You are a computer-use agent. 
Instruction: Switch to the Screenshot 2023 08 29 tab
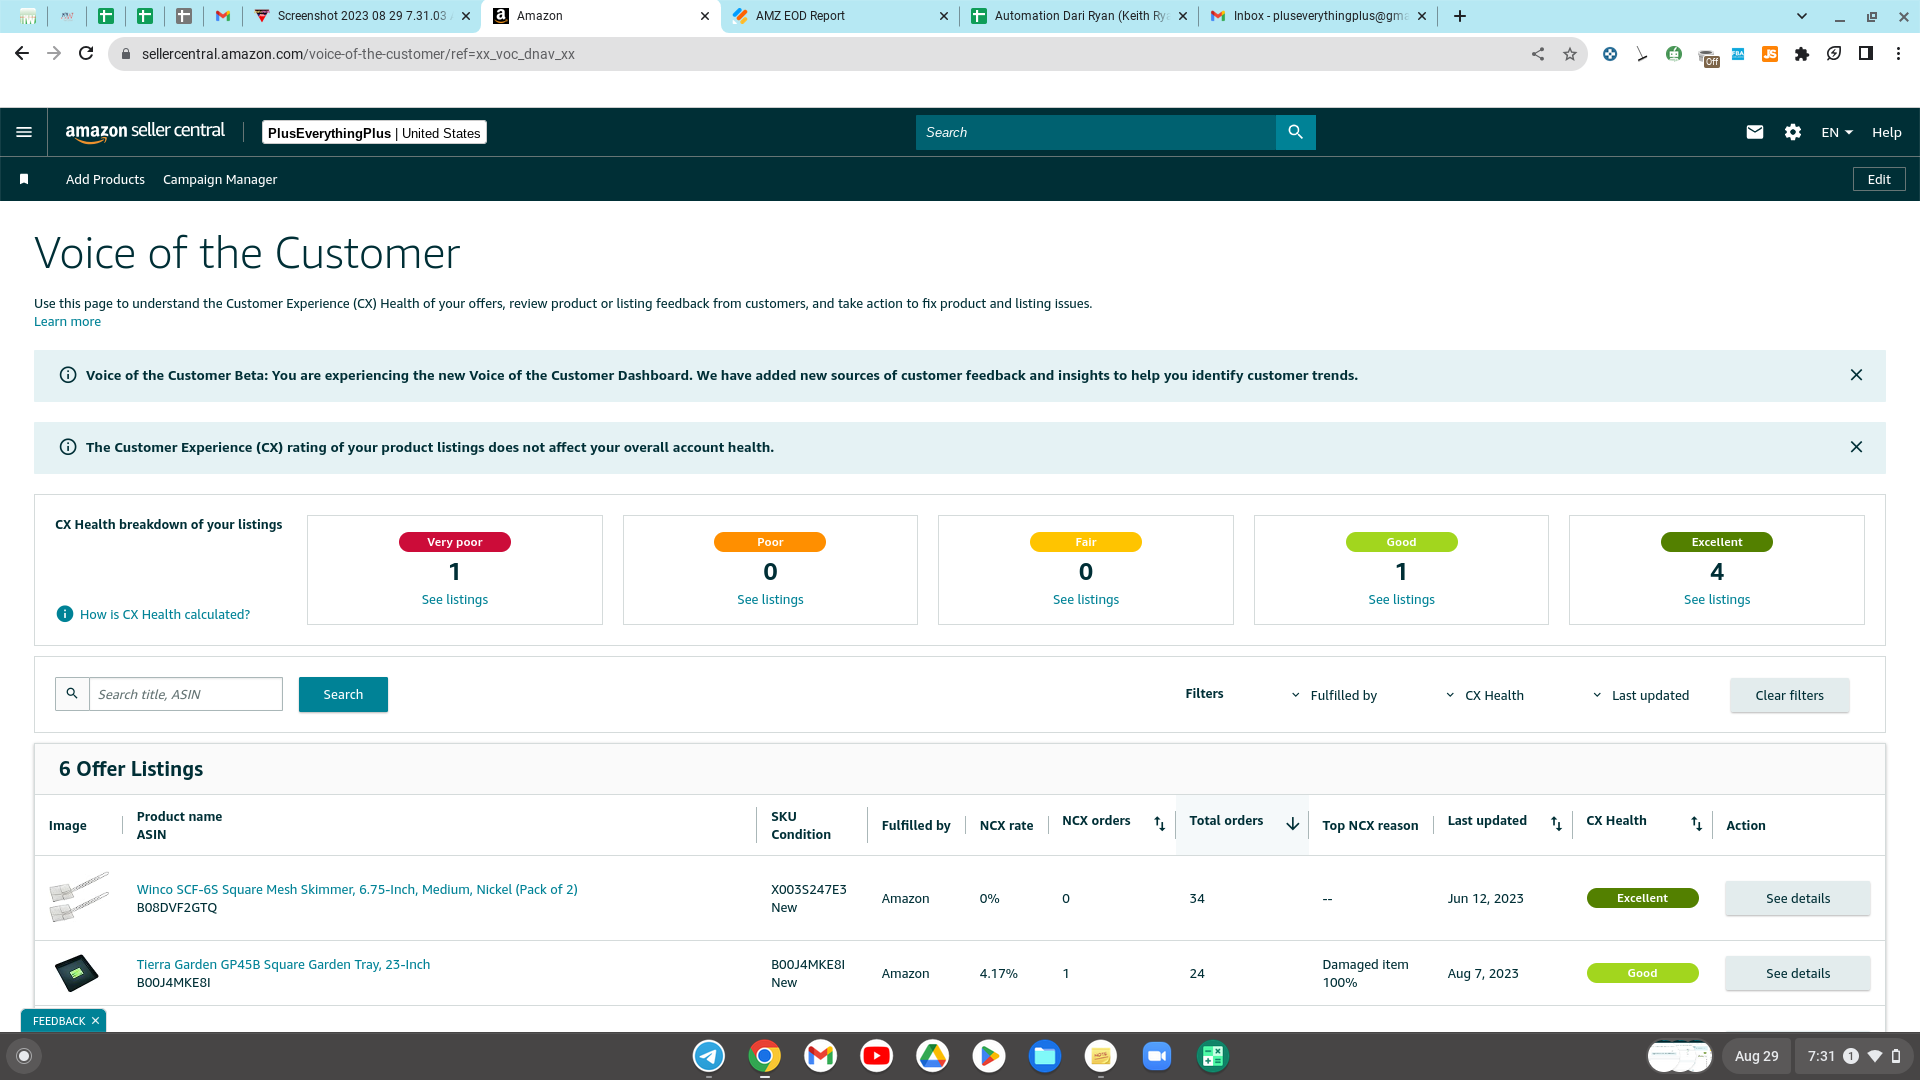coord(362,16)
